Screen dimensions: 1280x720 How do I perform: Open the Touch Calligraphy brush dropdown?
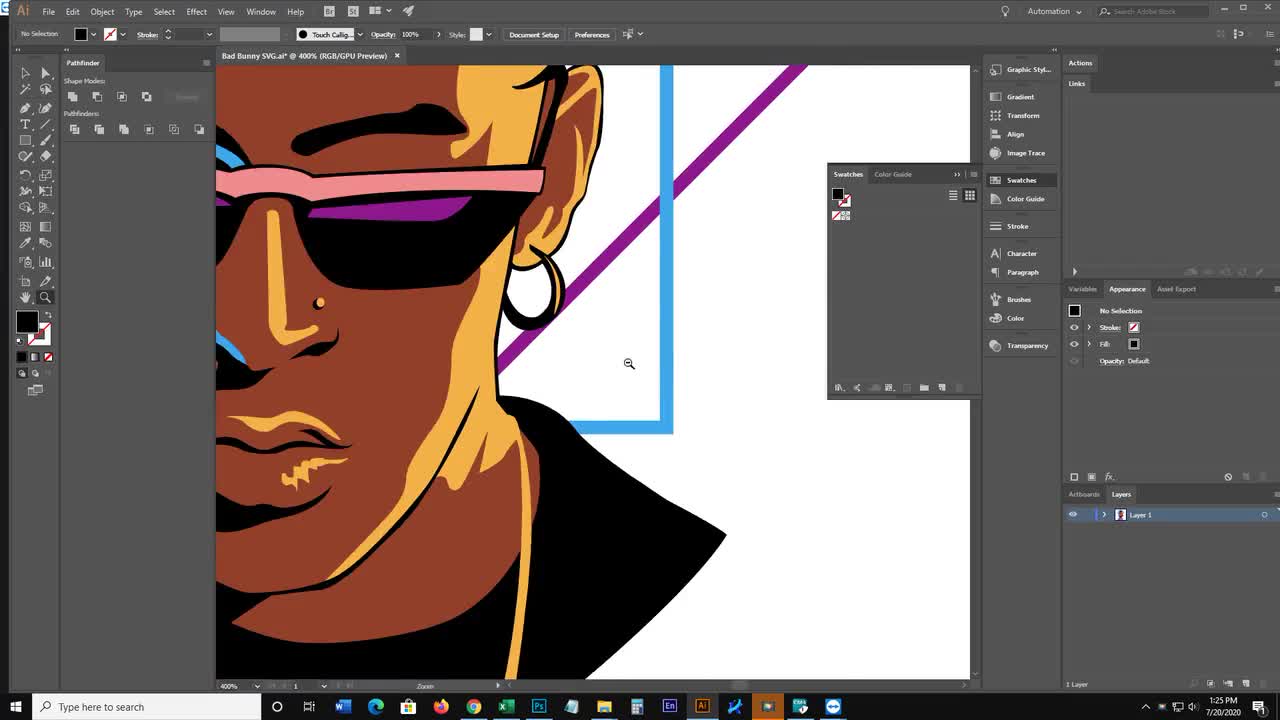360,34
